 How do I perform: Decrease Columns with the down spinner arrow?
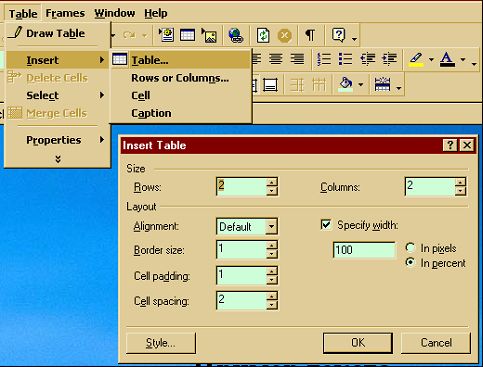[460, 191]
